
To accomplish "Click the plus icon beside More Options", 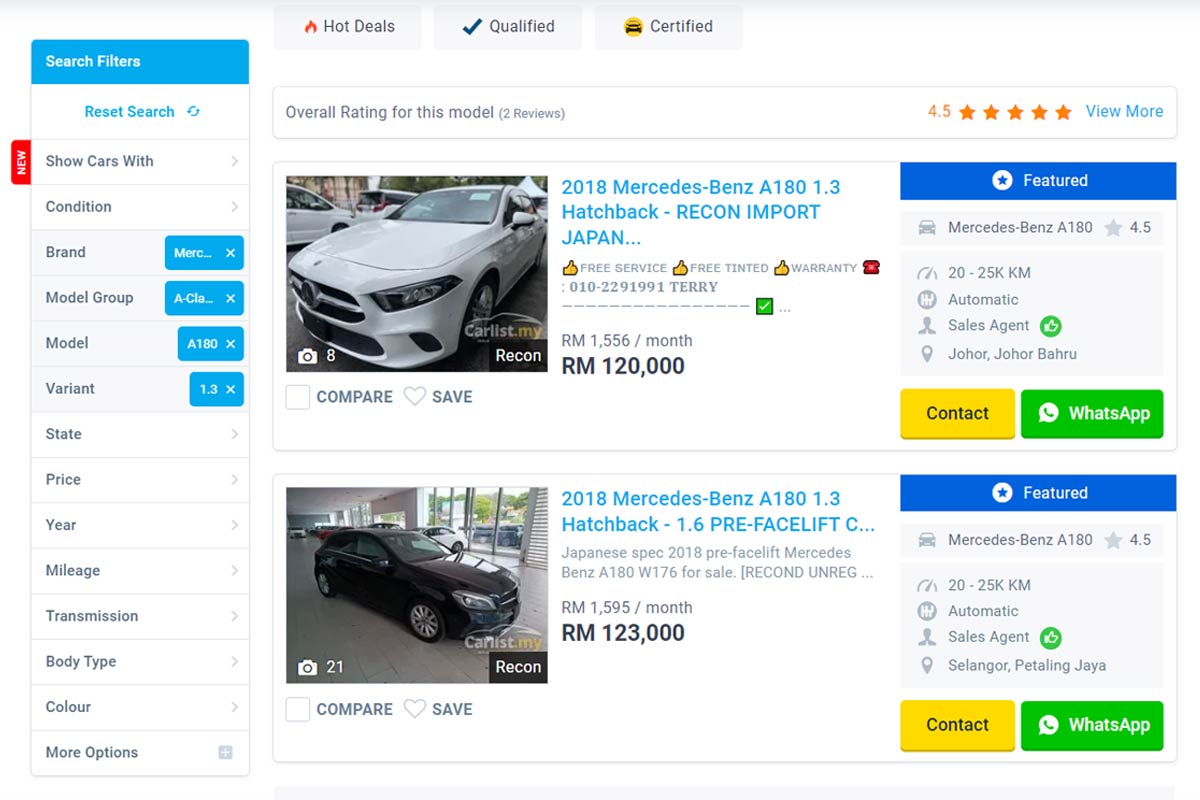I will click(x=225, y=753).
